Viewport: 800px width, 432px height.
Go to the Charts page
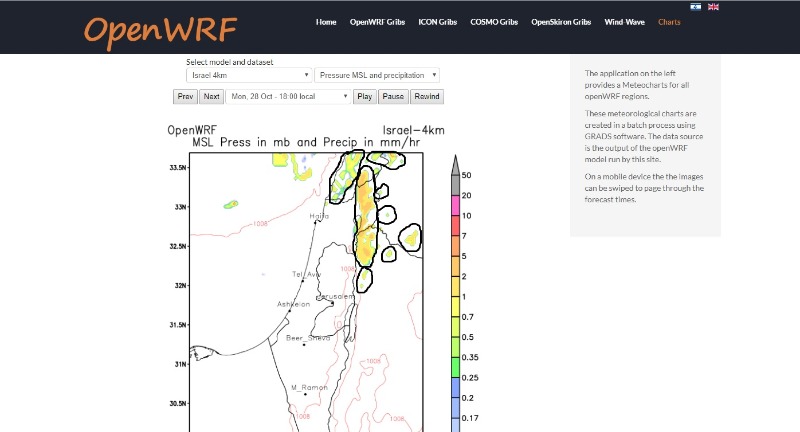pos(669,22)
